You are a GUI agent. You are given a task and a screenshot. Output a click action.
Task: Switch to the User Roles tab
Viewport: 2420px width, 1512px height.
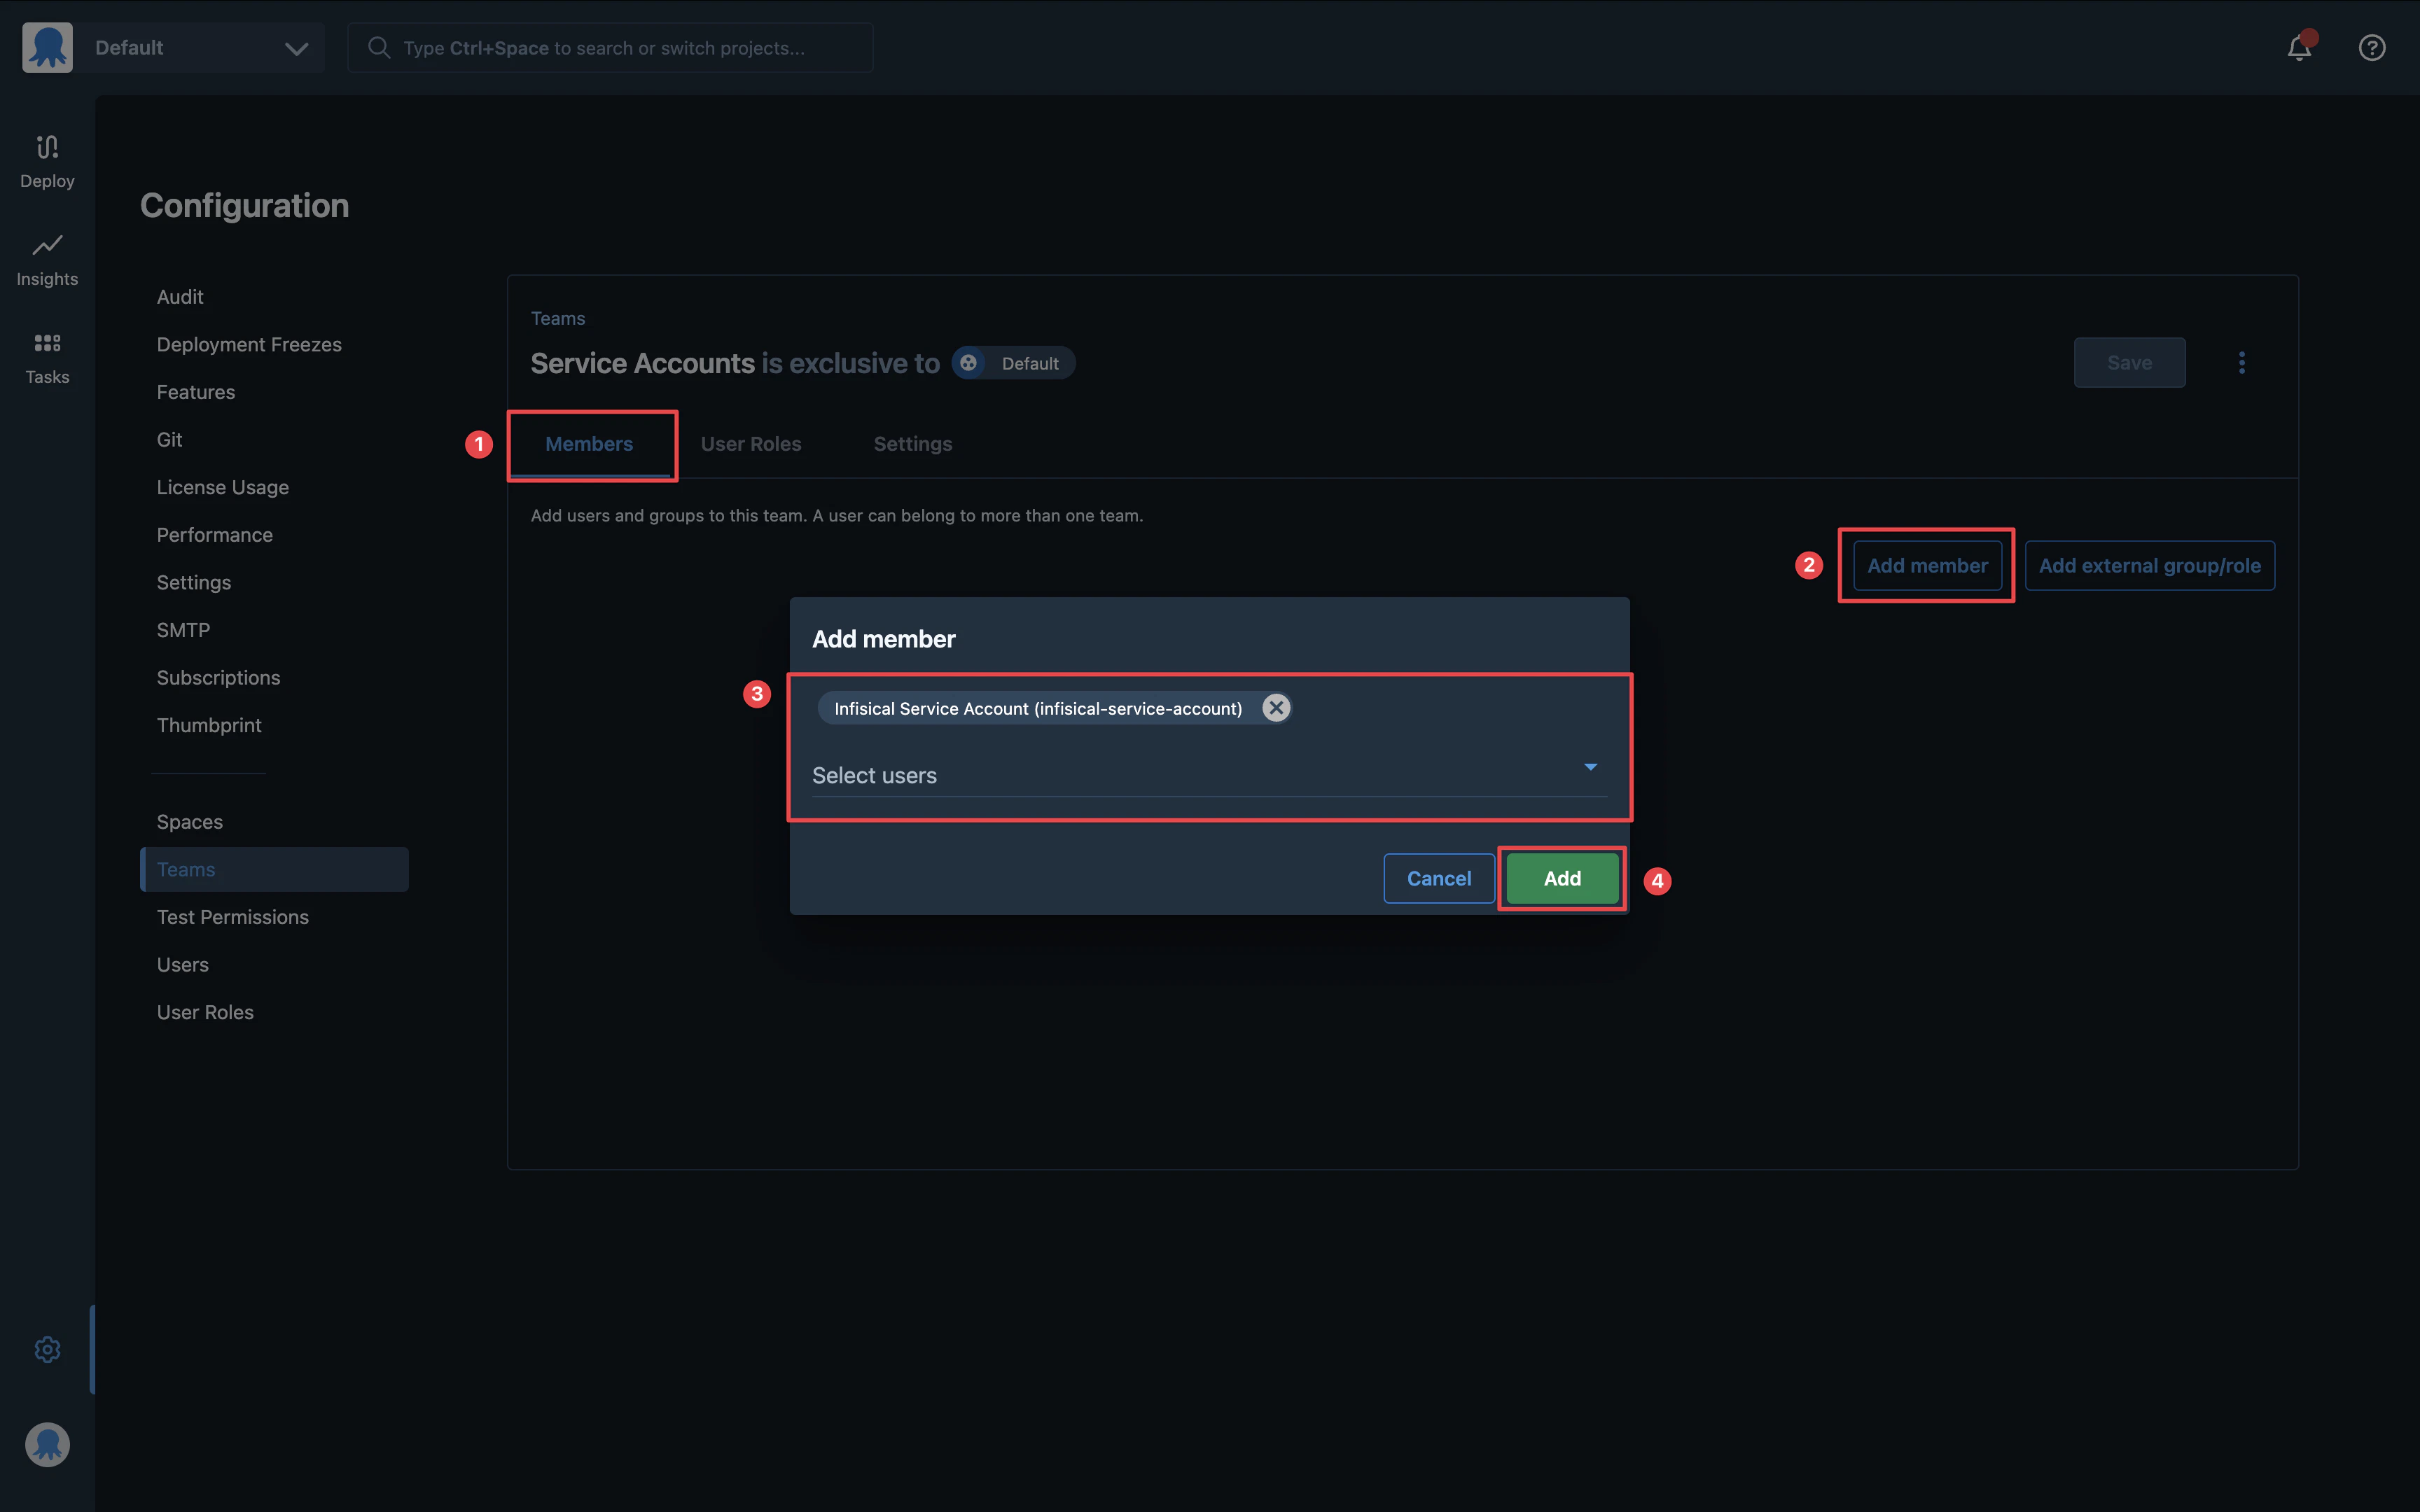coord(751,444)
